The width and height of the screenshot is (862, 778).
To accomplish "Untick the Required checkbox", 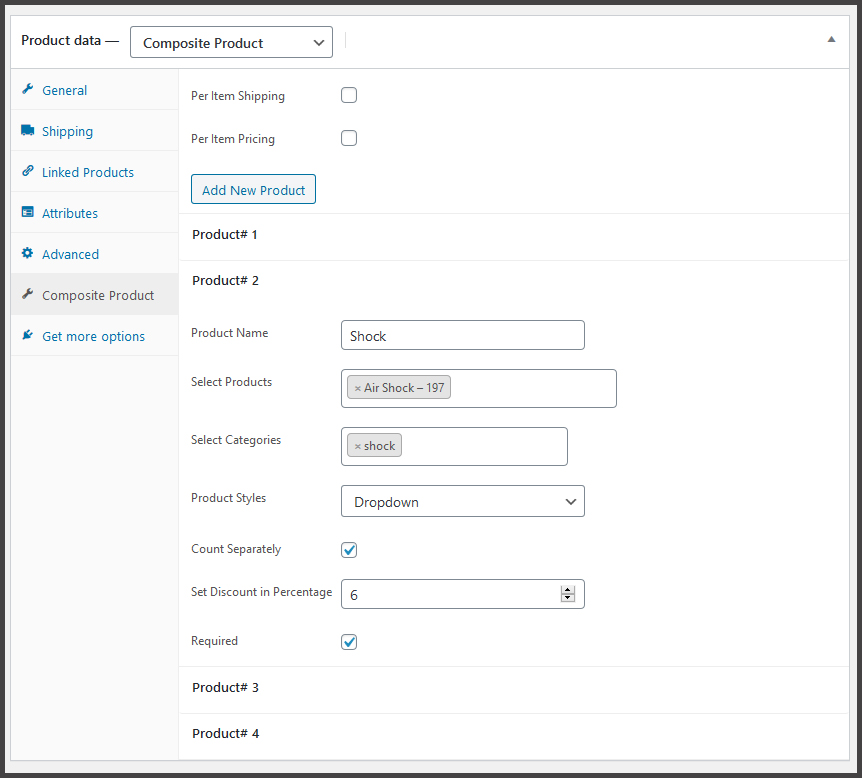I will 349,642.
